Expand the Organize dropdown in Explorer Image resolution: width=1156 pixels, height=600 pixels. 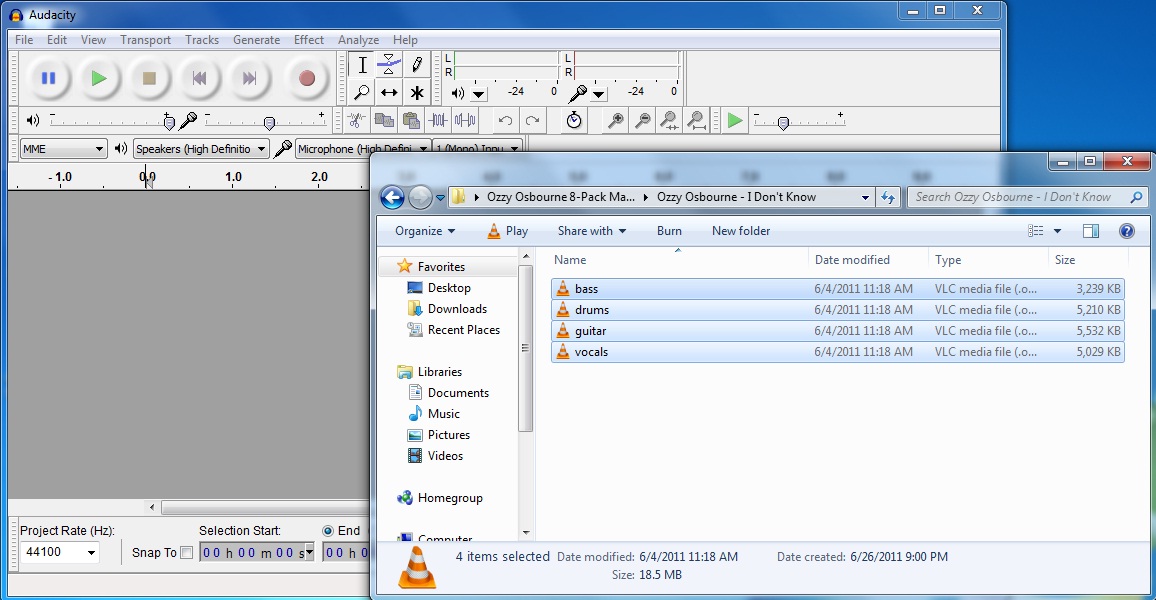tap(424, 231)
